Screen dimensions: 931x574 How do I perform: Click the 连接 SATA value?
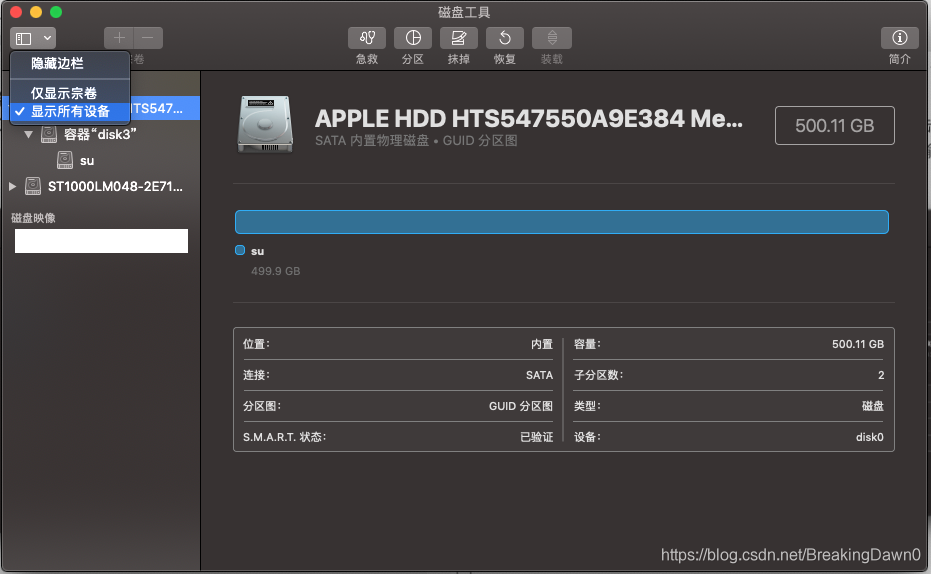click(539, 375)
